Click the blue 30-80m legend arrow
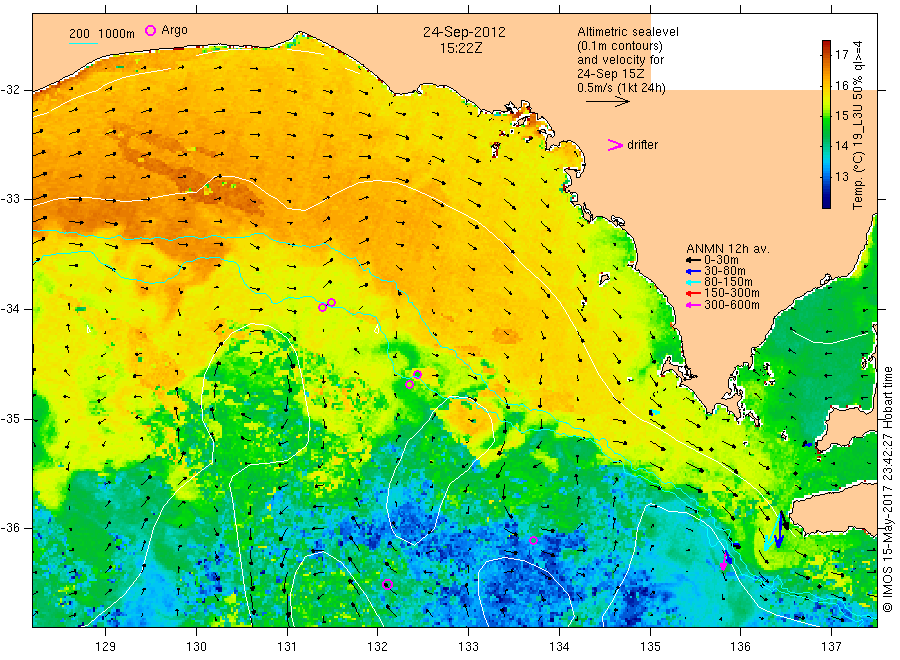The width and height of the screenshot is (900, 660). (x=693, y=271)
